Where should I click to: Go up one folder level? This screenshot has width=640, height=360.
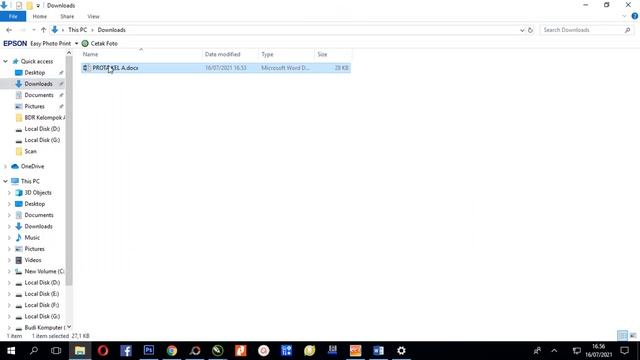click(x=43, y=30)
